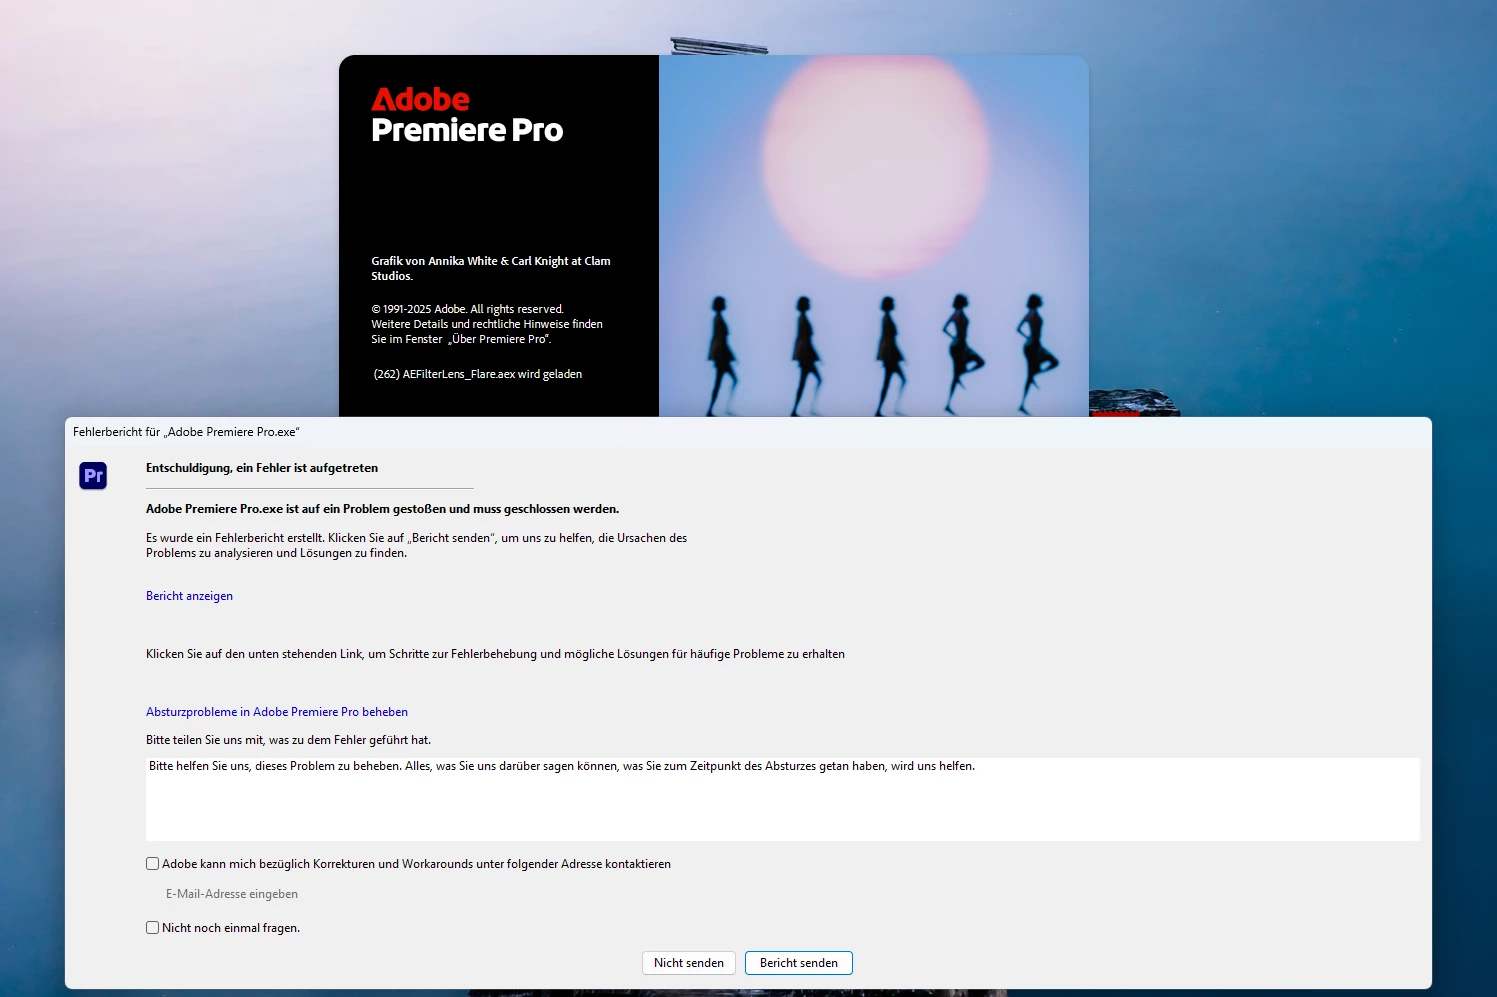This screenshot has width=1497, height=997.
Task: Click the 'Nicht senden' button
Action: point(689,963)
